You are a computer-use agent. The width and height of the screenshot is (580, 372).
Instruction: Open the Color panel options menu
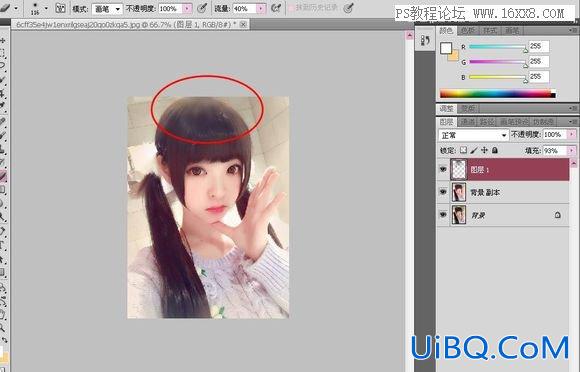[573, 30]
